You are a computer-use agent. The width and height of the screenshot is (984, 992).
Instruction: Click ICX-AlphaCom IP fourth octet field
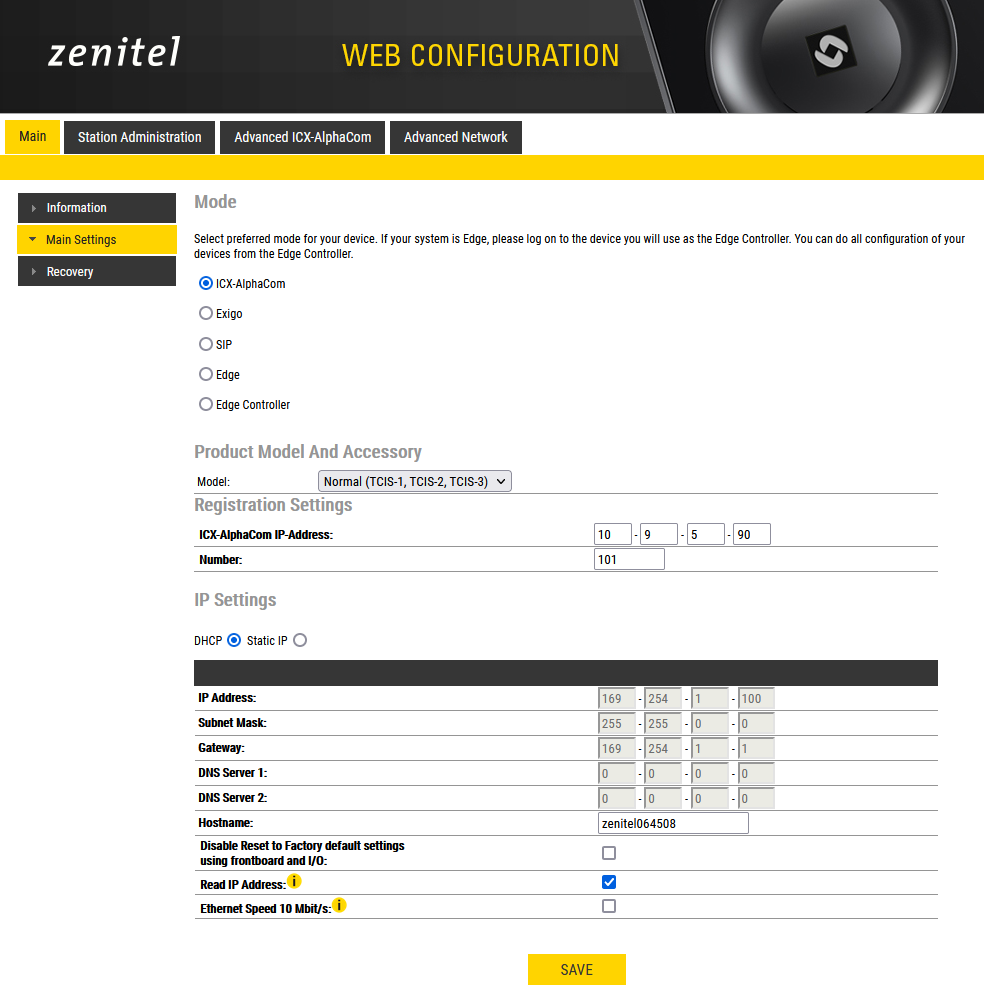(x=752, y=534)
